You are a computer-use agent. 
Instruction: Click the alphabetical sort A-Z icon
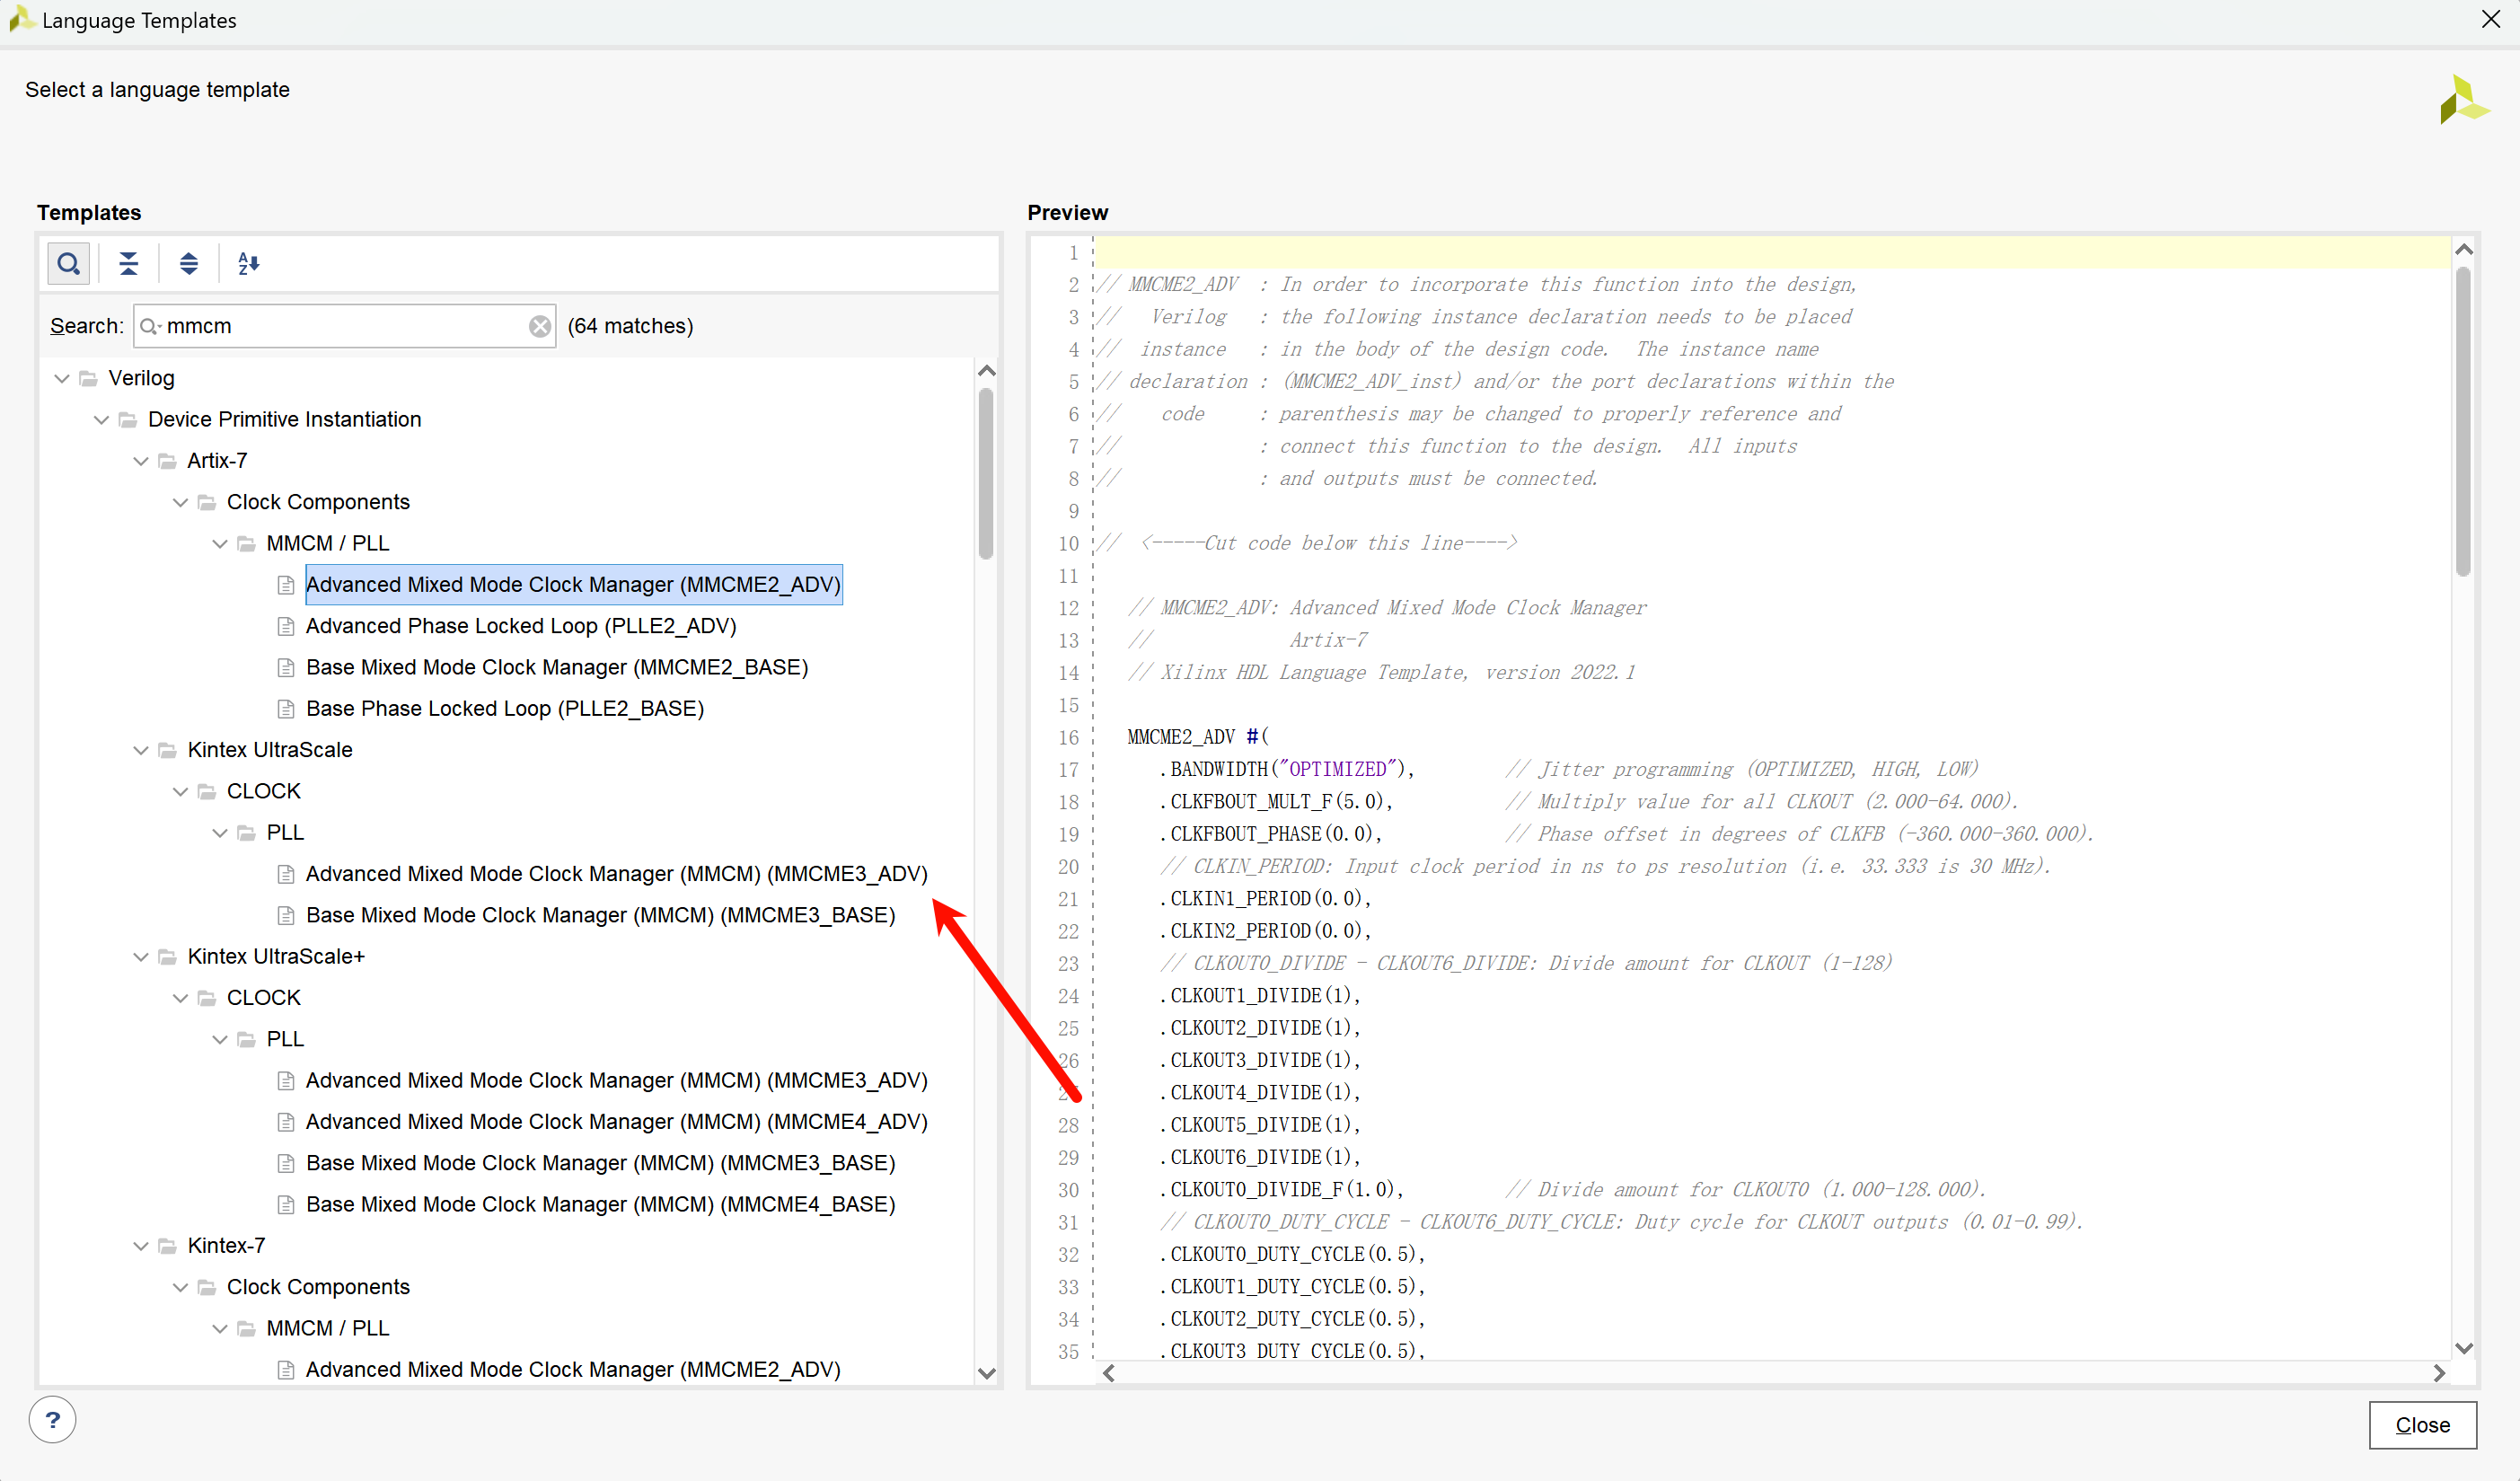pos(249,264)
